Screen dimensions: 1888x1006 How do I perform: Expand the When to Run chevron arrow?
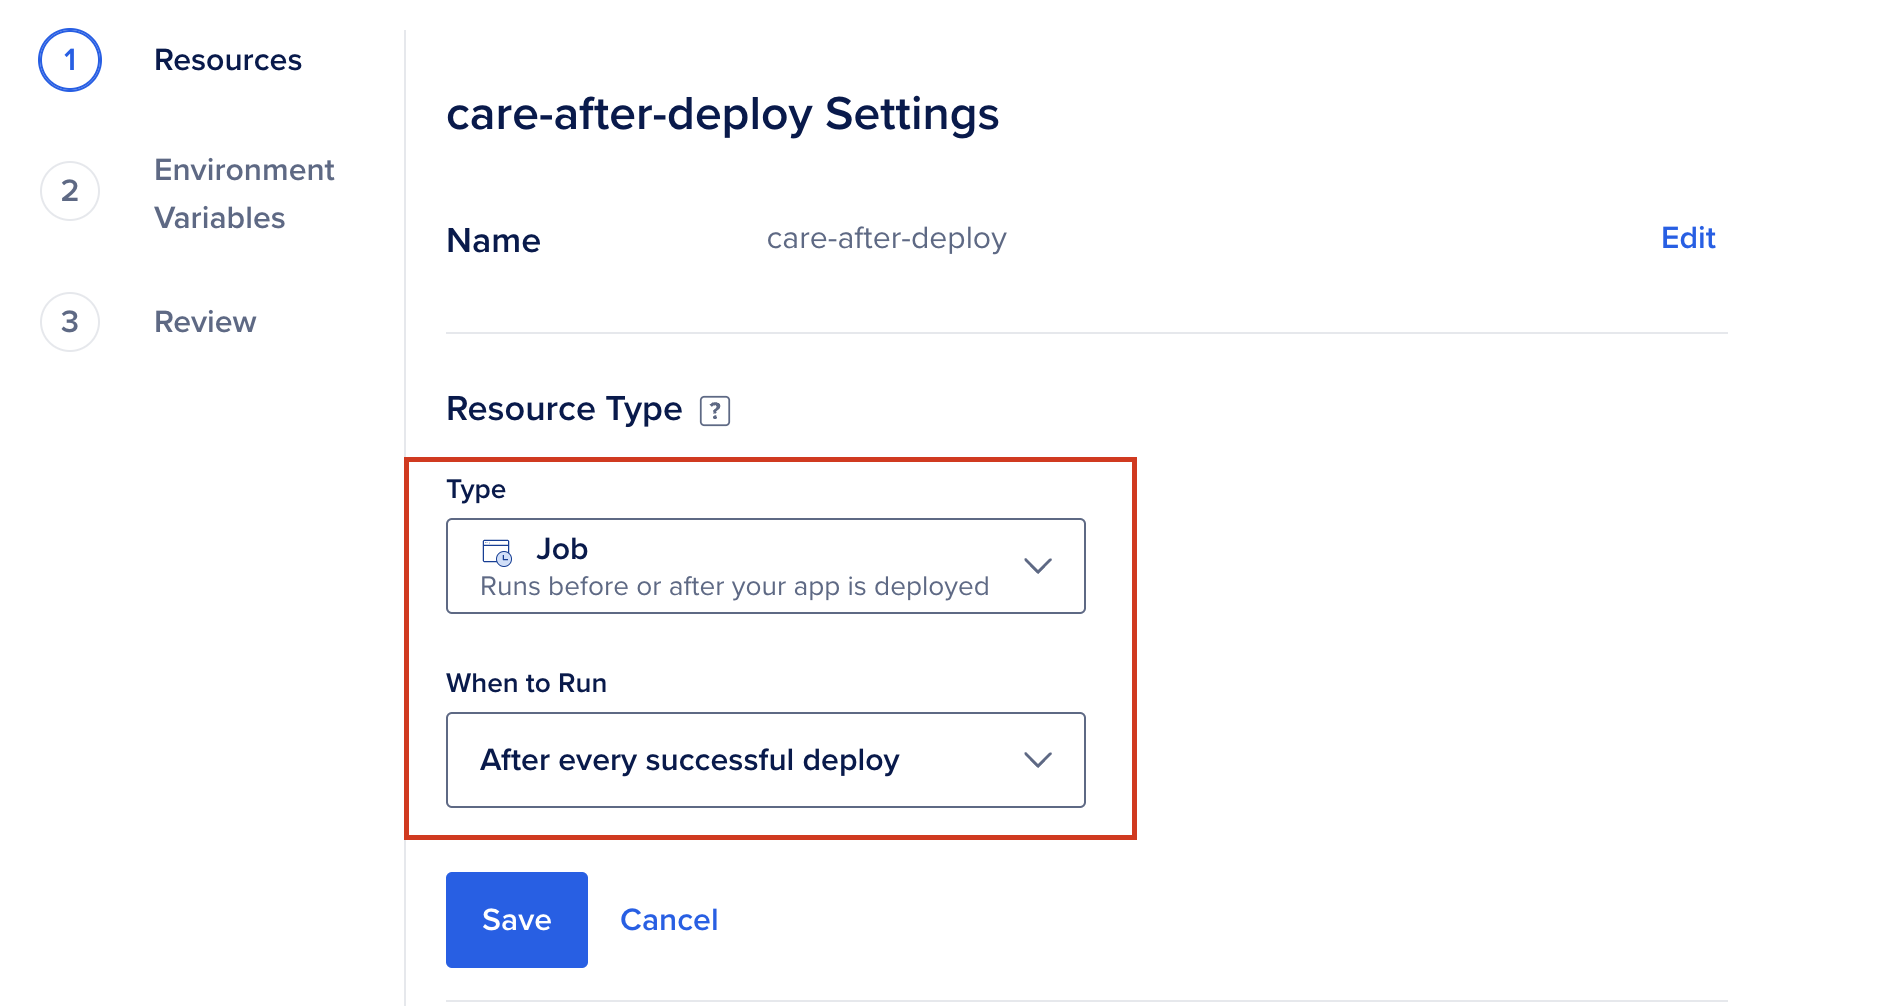point(1038,760)
